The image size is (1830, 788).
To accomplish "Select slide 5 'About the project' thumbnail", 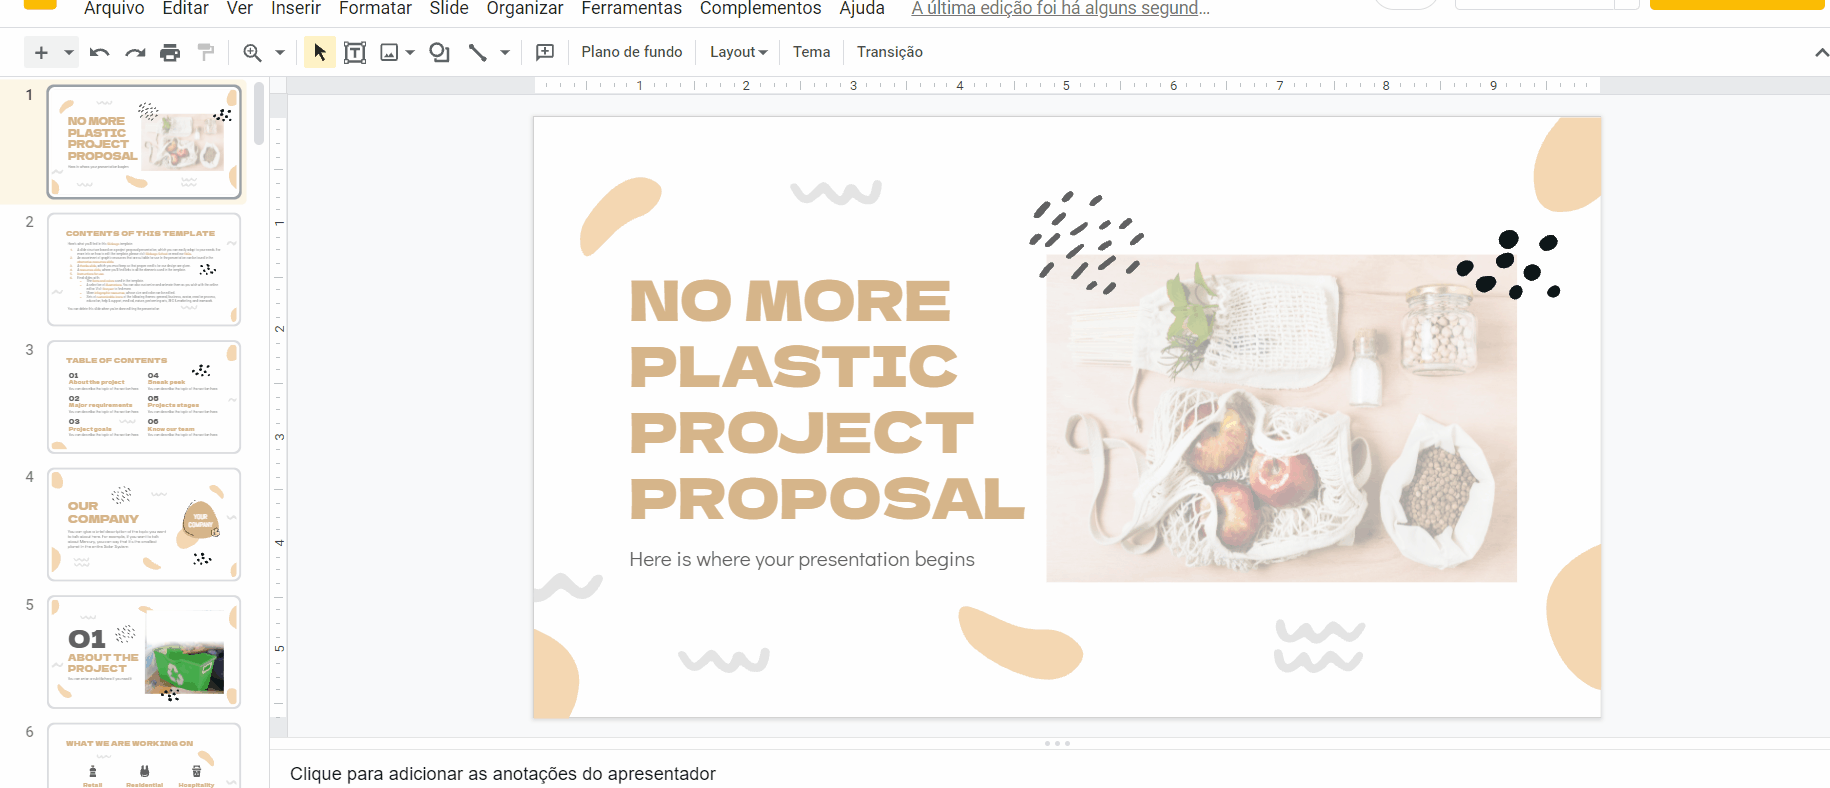I will coord(144,652).
